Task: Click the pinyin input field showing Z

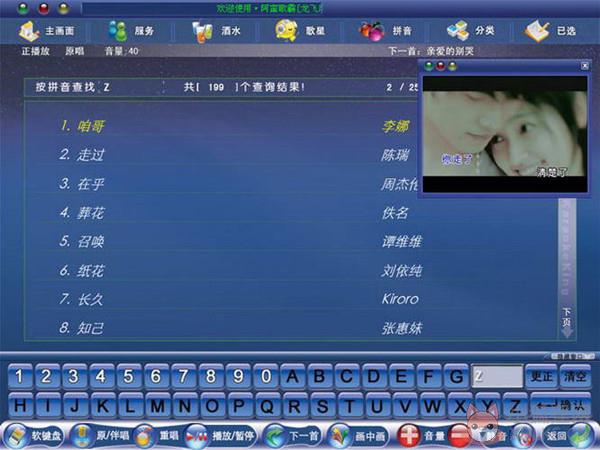Action: 497,377
